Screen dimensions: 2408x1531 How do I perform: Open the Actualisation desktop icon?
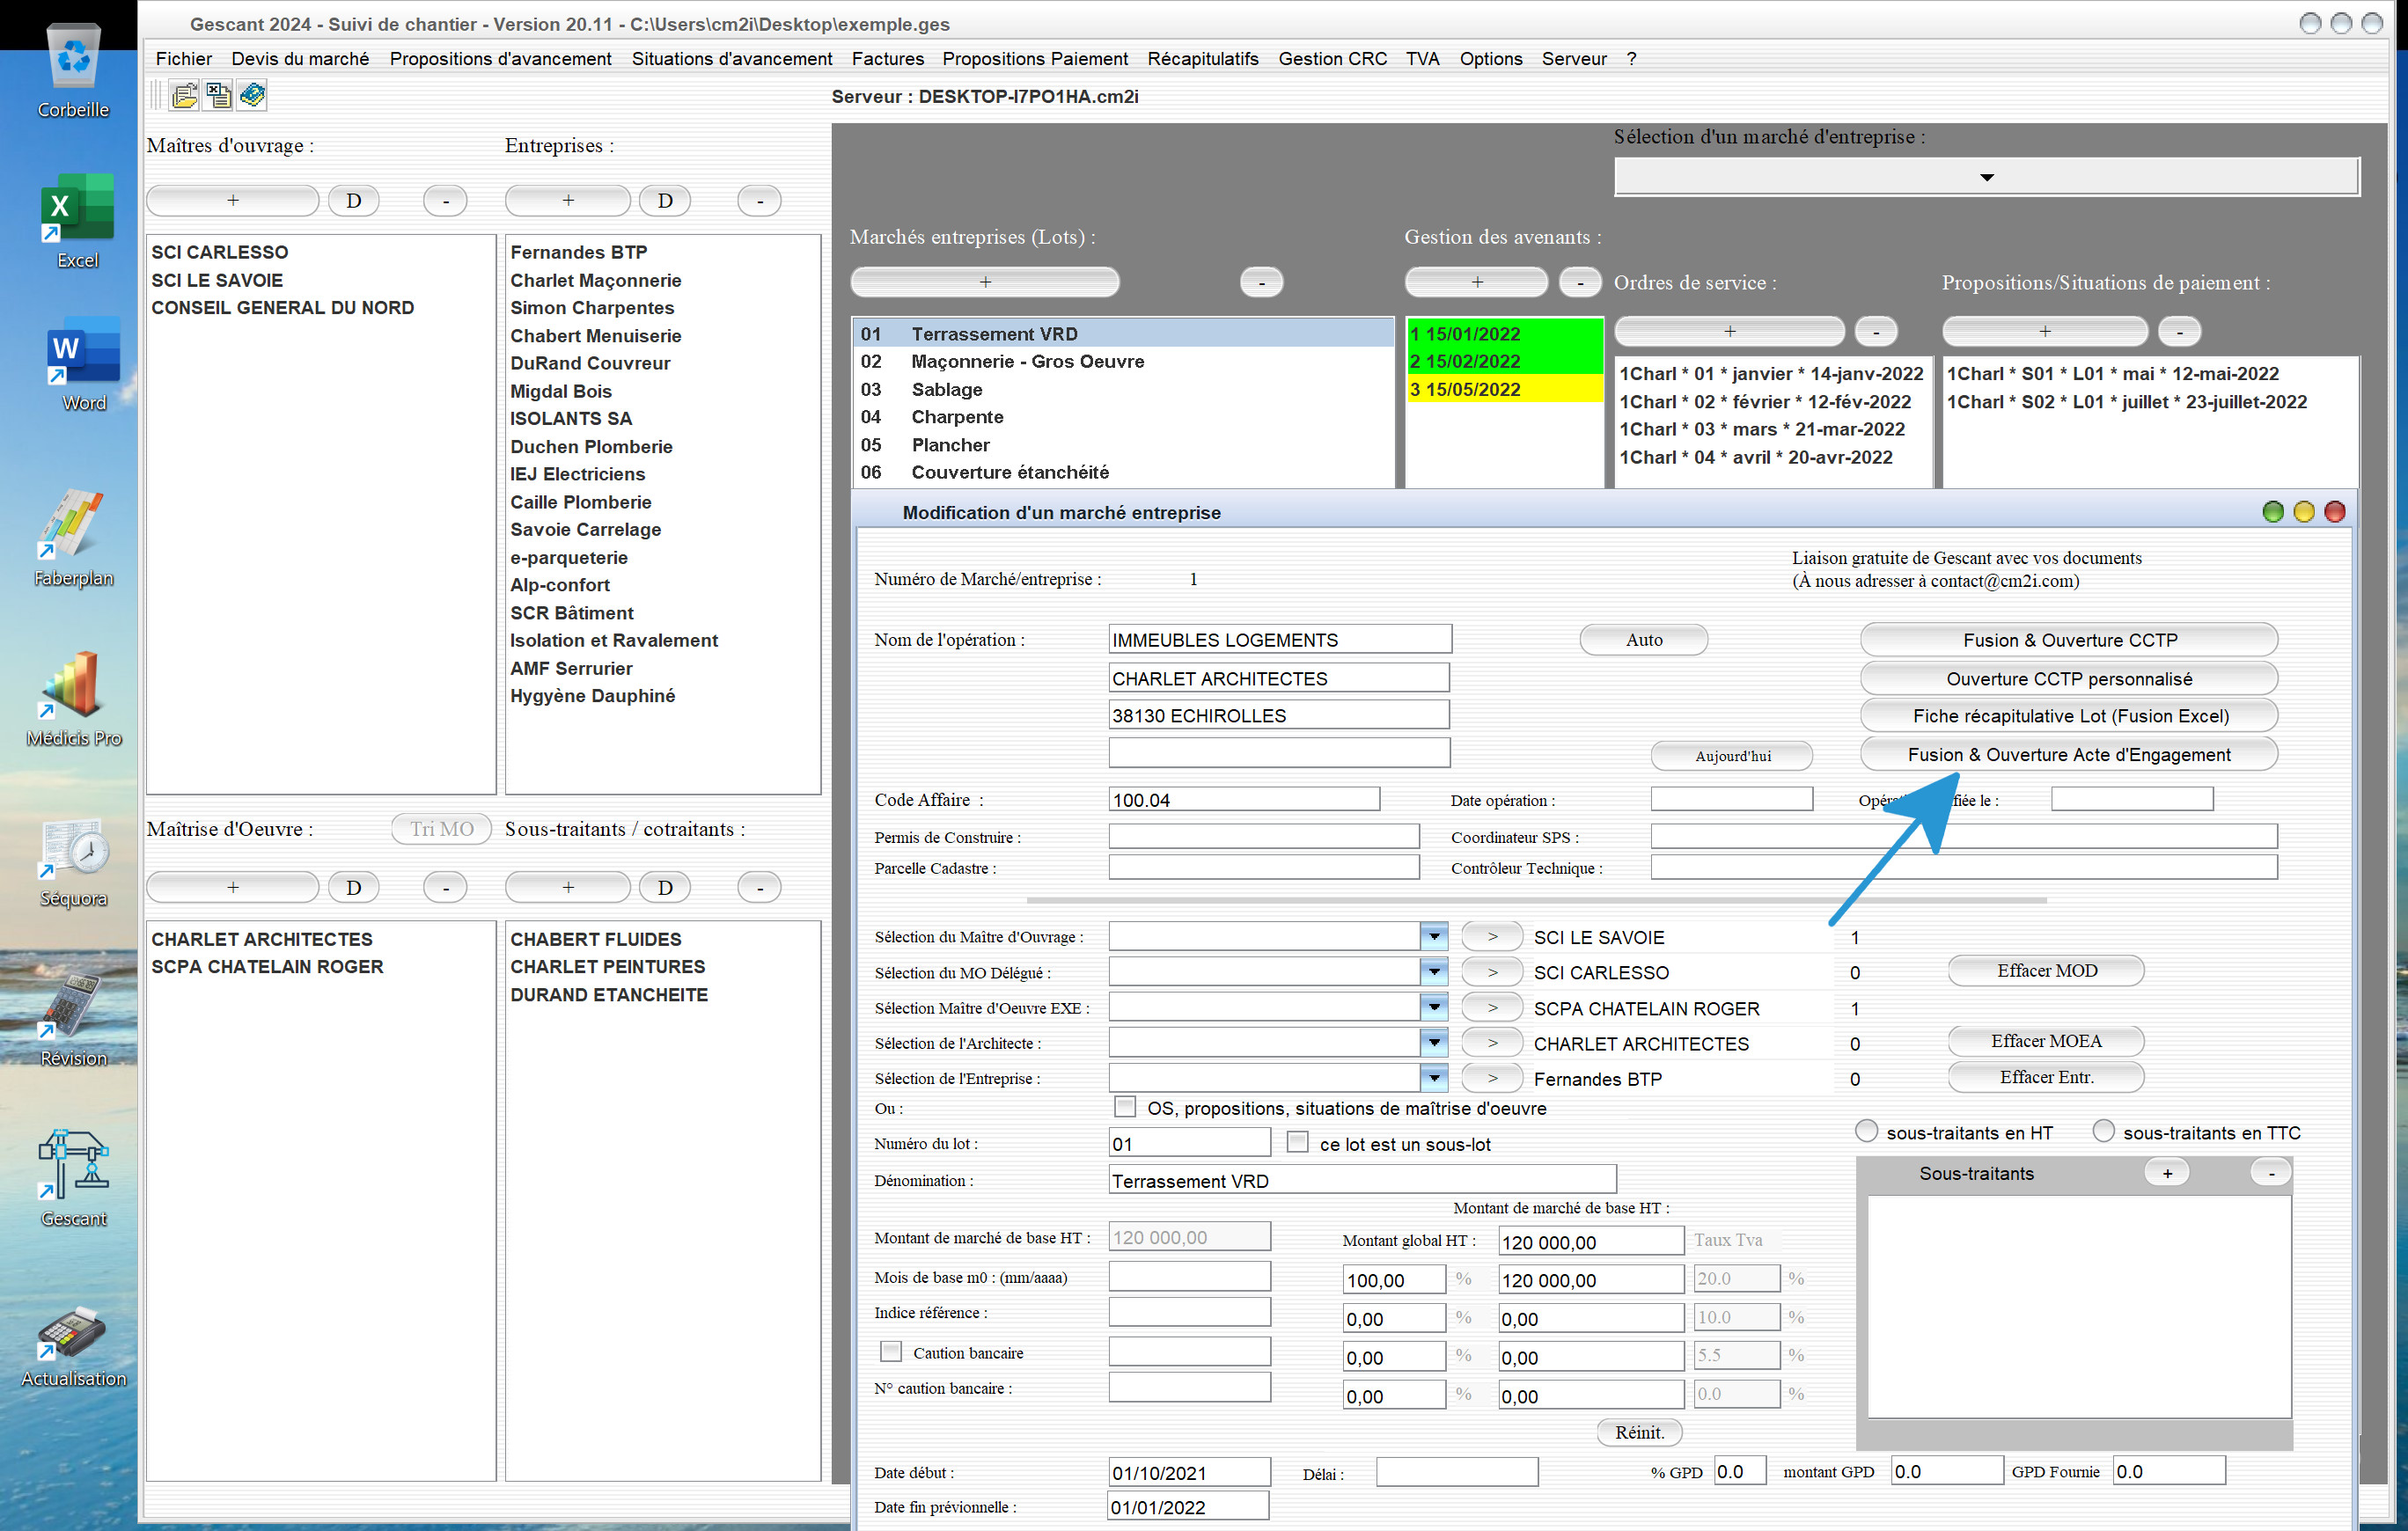point(73,1345)
